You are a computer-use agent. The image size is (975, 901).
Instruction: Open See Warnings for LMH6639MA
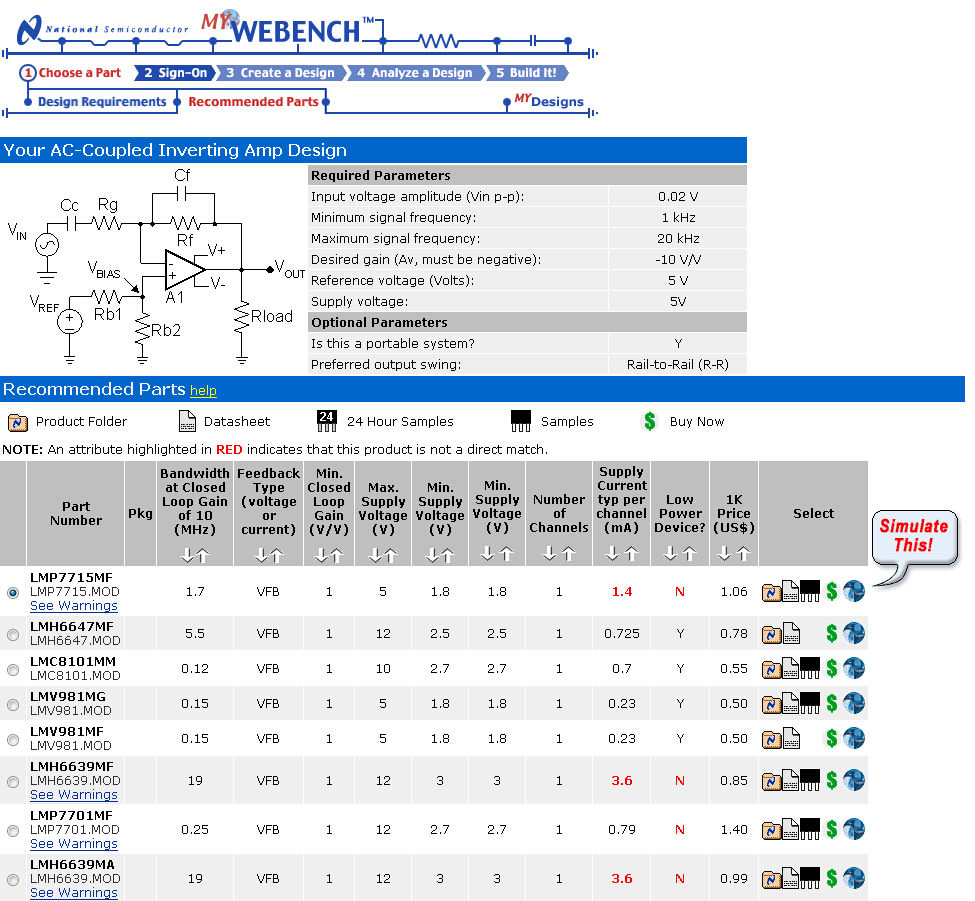click(73, 893)
